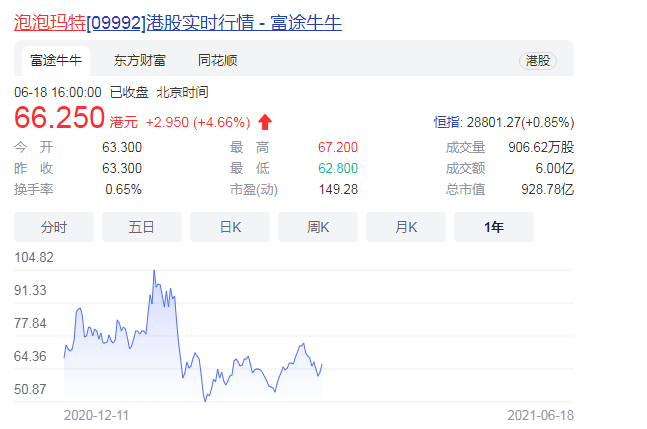This screenshot has height=429, width=647.
Task: Select the 1年 one-year chart
Action: click(494, 227)
